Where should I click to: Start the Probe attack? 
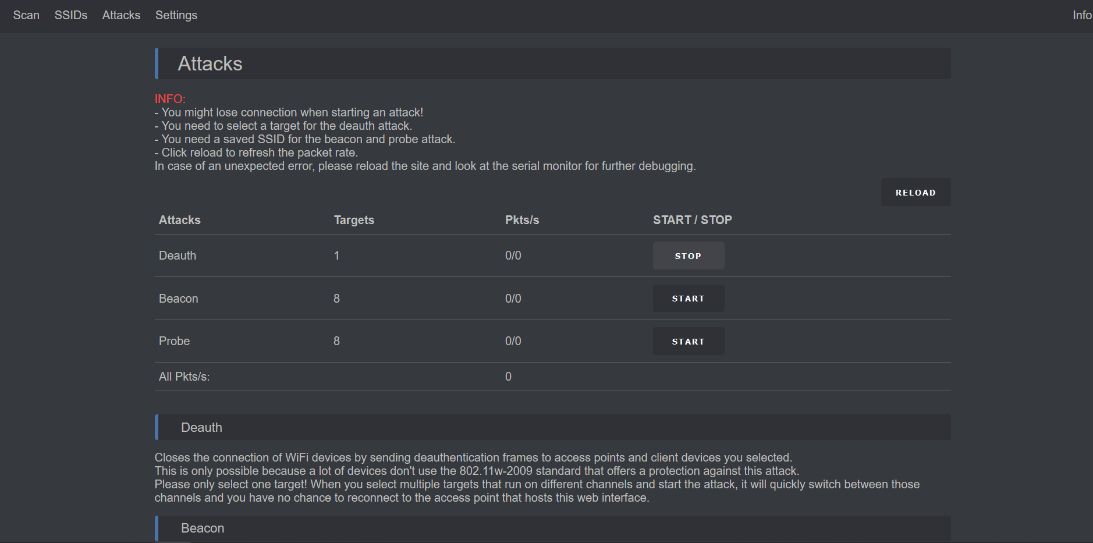pos(688,342)
